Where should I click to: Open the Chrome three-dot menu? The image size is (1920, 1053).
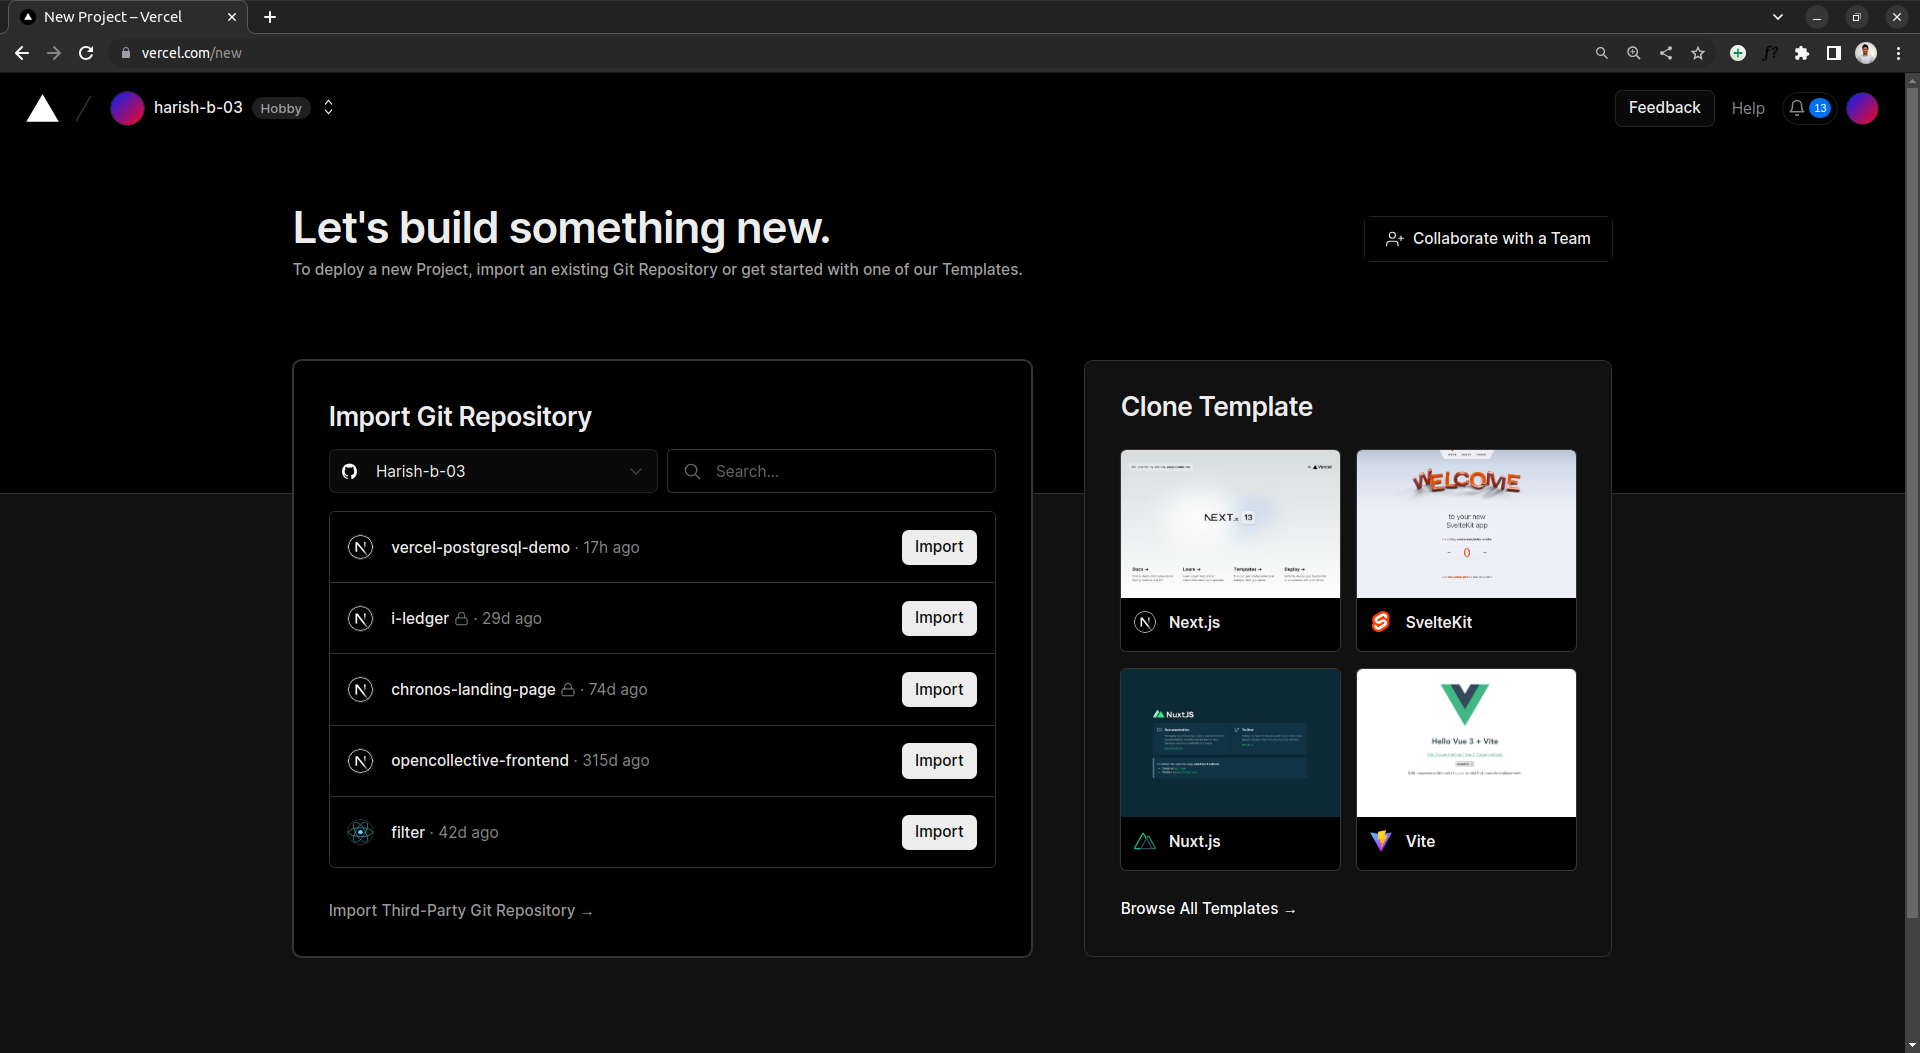(1898, 53)
